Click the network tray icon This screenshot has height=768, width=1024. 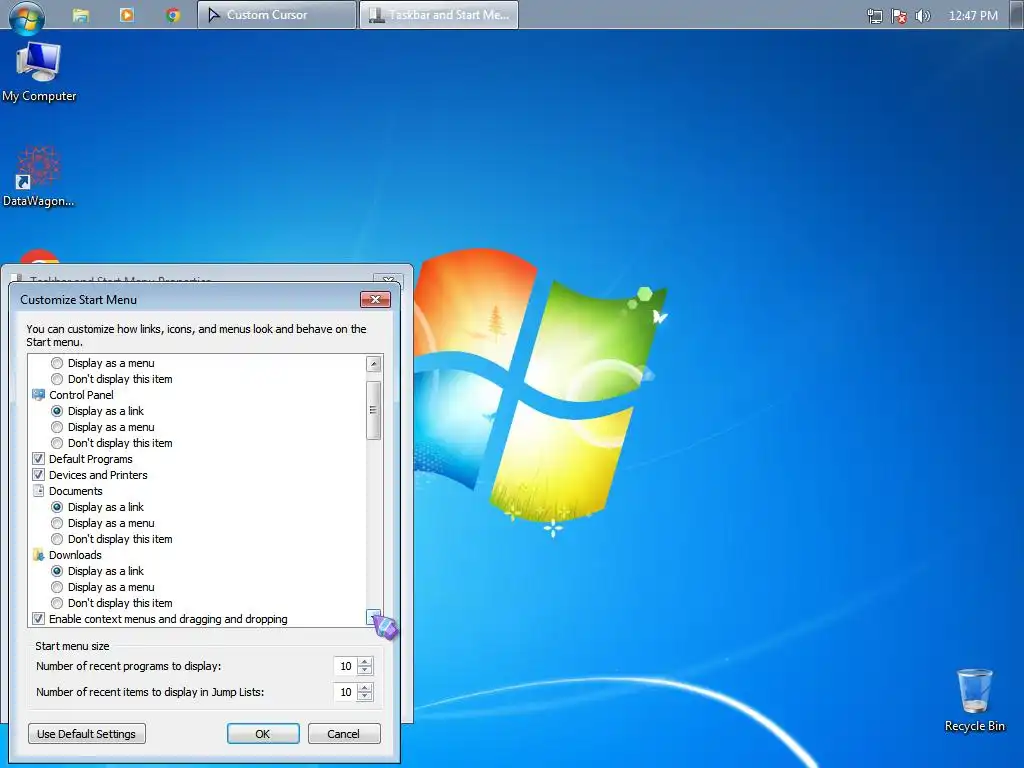874,16
